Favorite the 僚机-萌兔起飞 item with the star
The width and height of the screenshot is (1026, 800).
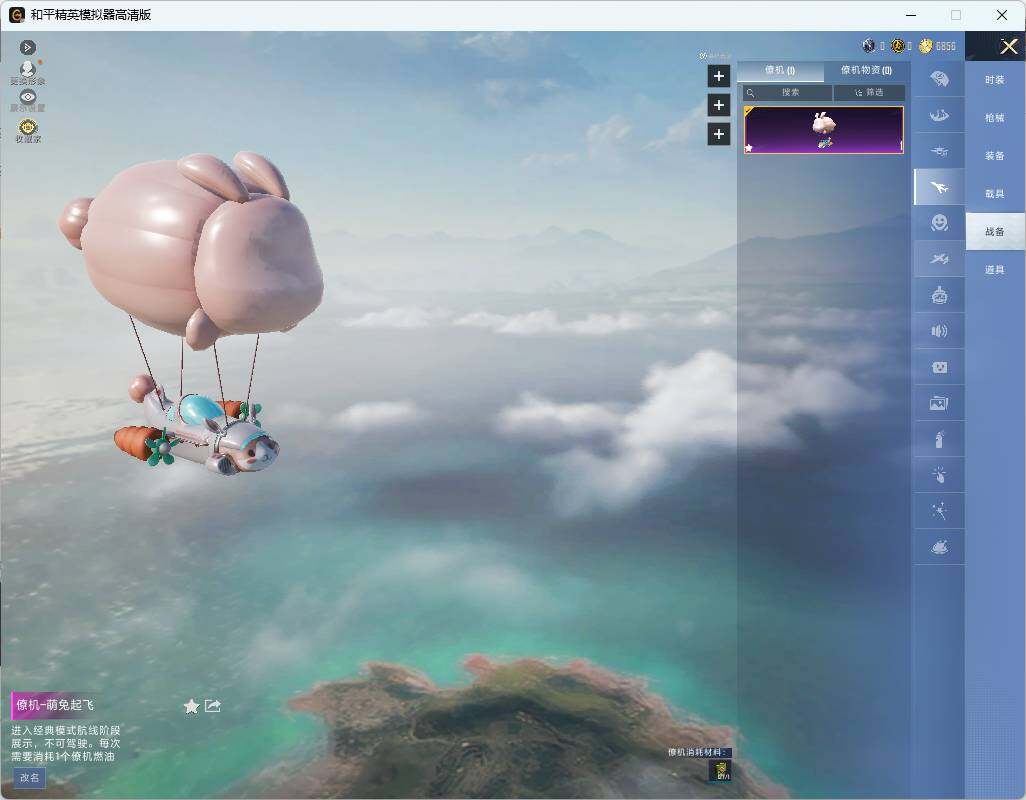[x=191, y=706]
